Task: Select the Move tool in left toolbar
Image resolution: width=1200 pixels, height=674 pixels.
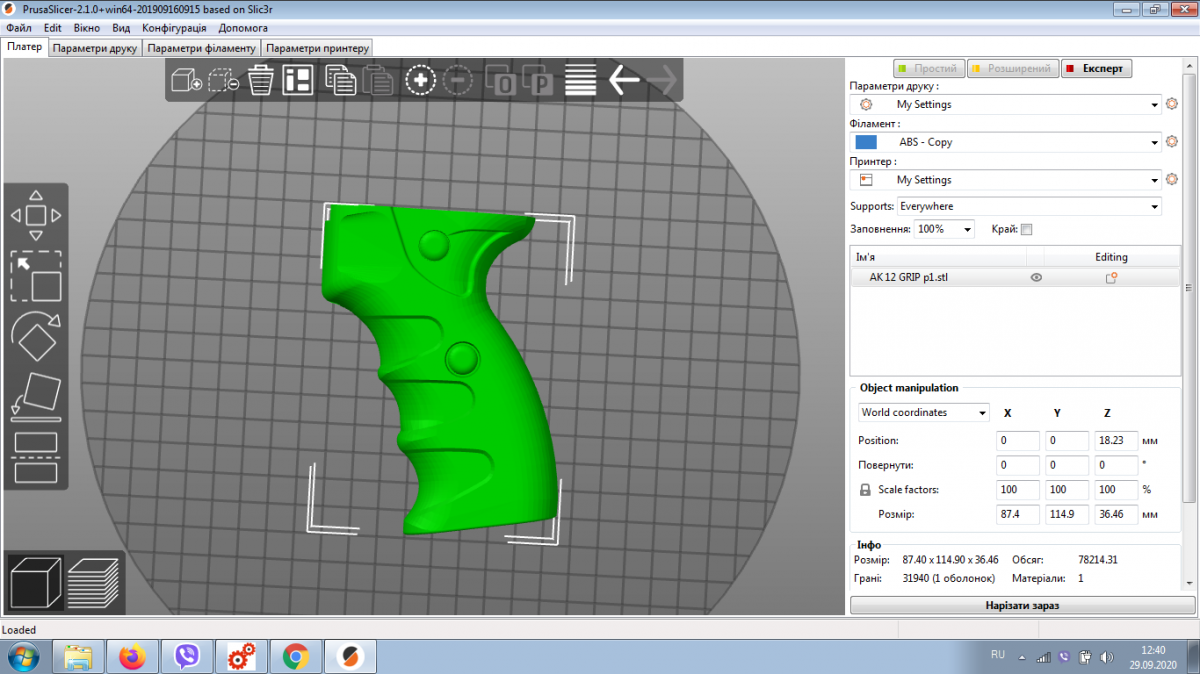Action: (36, 215)
